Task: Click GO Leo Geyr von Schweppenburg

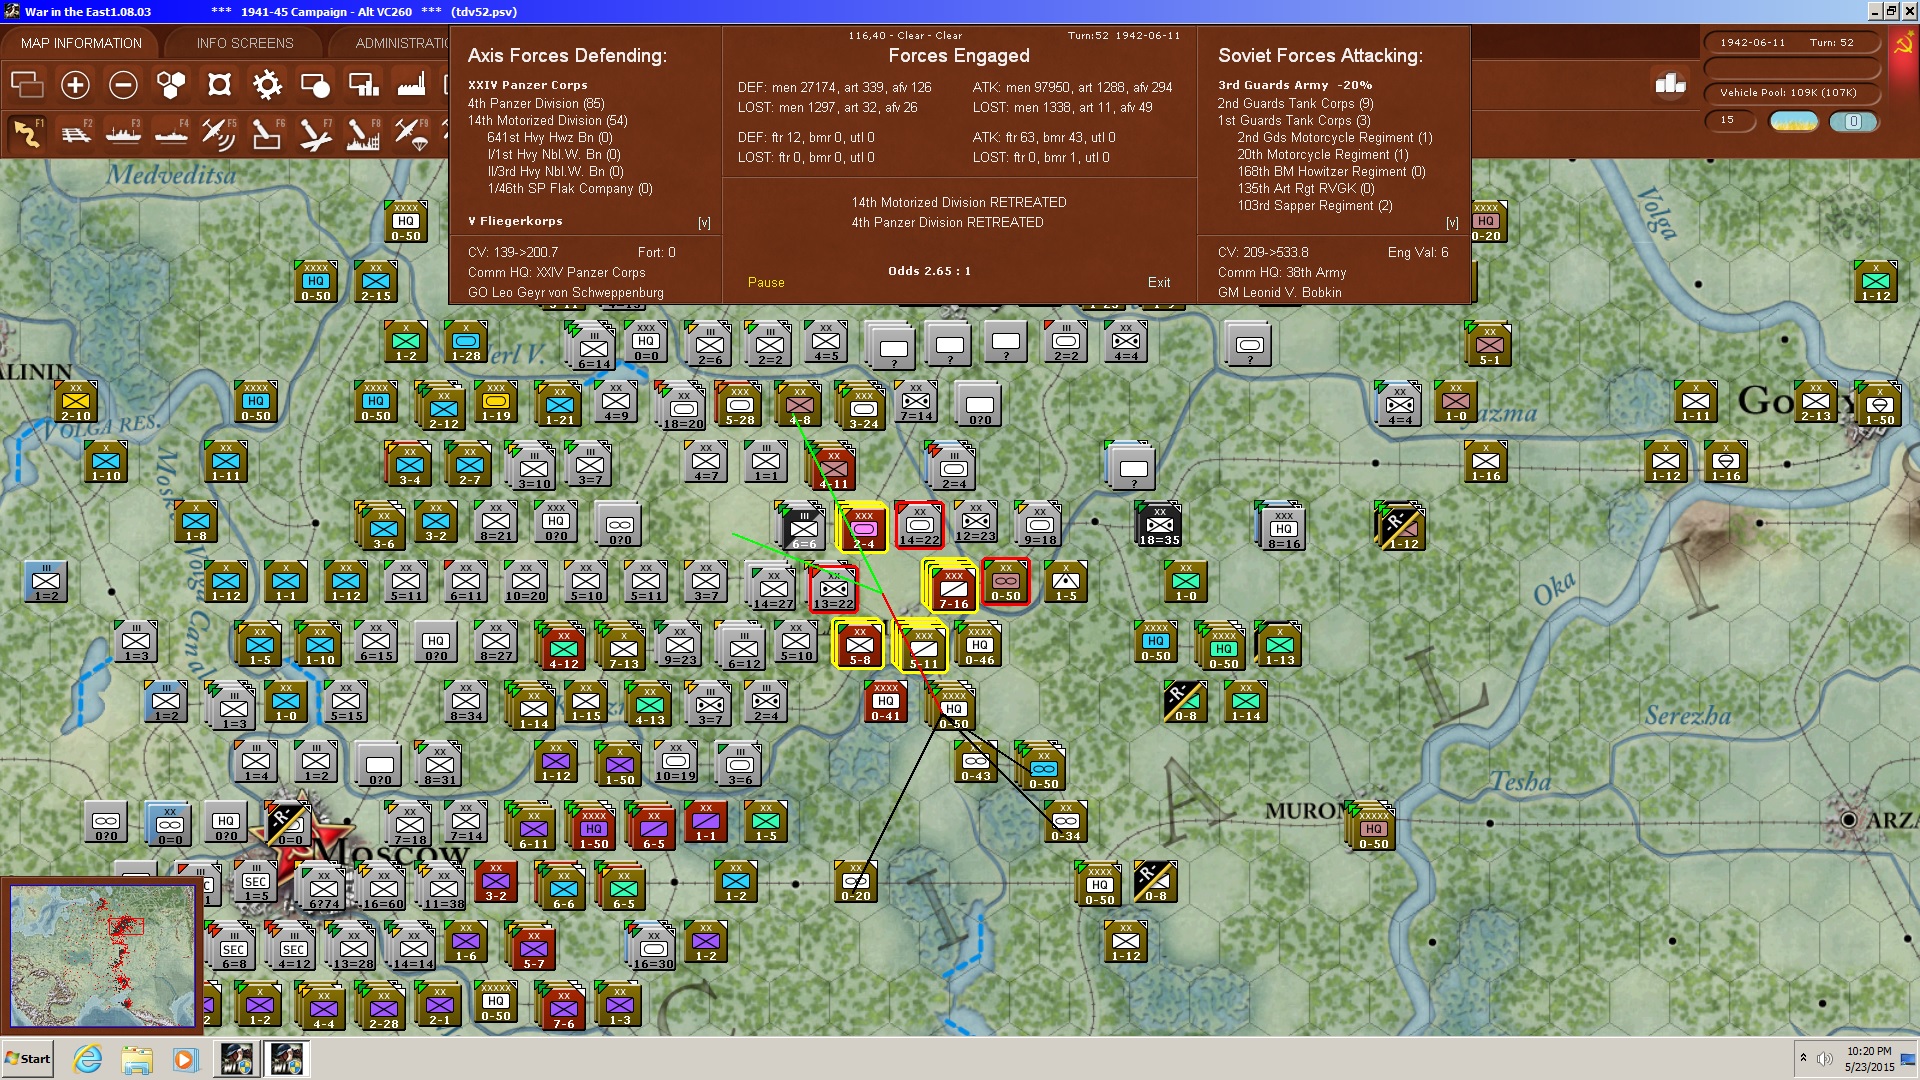Action: point(566,292)
